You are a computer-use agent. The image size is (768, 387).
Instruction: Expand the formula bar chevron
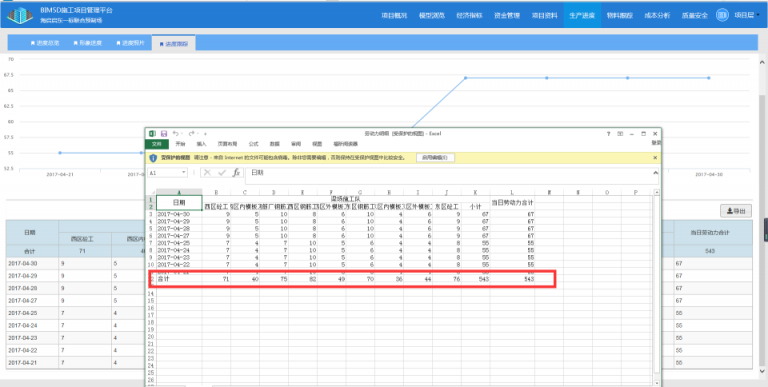pos(655,172)
